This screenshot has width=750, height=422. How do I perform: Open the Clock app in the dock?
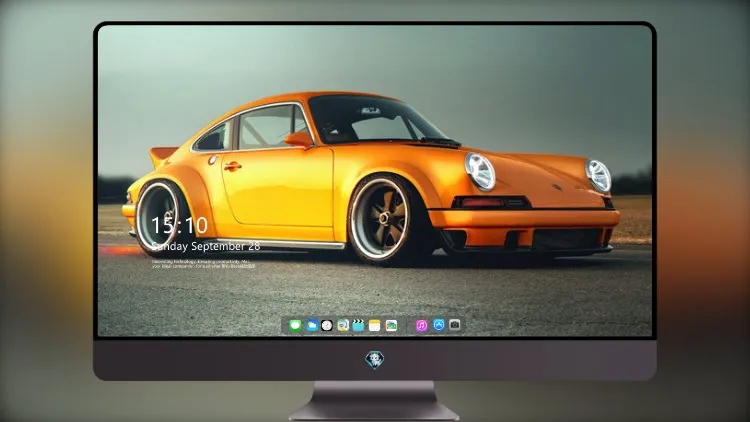(x=327, y=325)
